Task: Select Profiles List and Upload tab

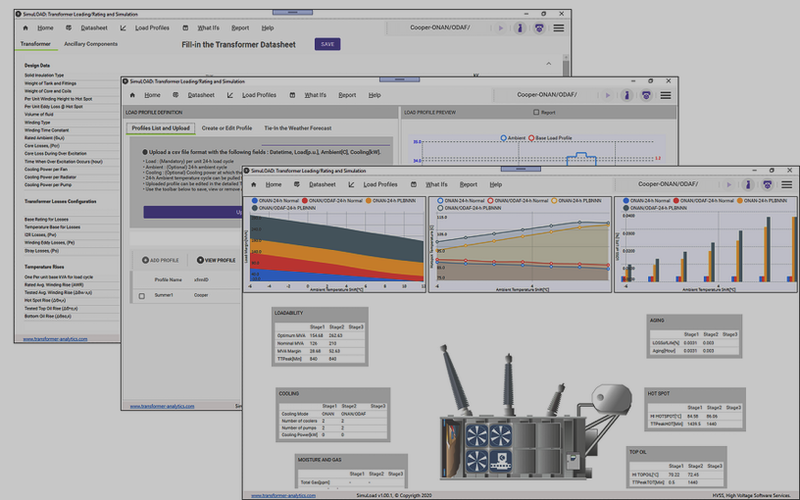Action: coord(161,128)
